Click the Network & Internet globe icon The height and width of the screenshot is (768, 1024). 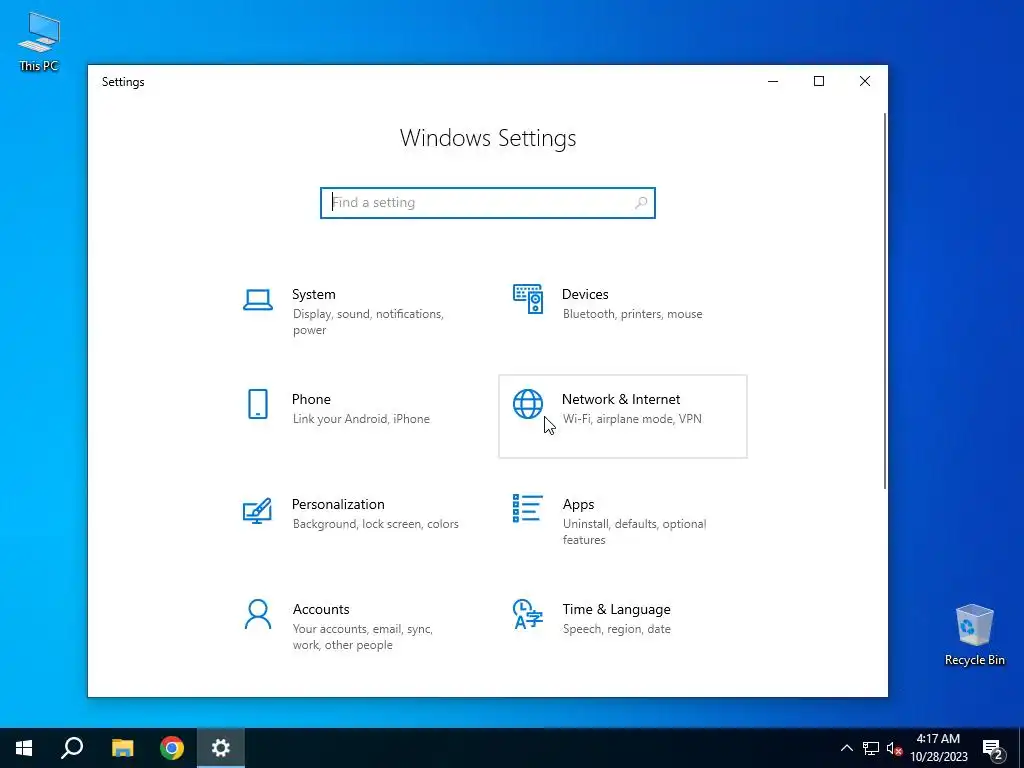pyautogui.click(x=528, y=404)
